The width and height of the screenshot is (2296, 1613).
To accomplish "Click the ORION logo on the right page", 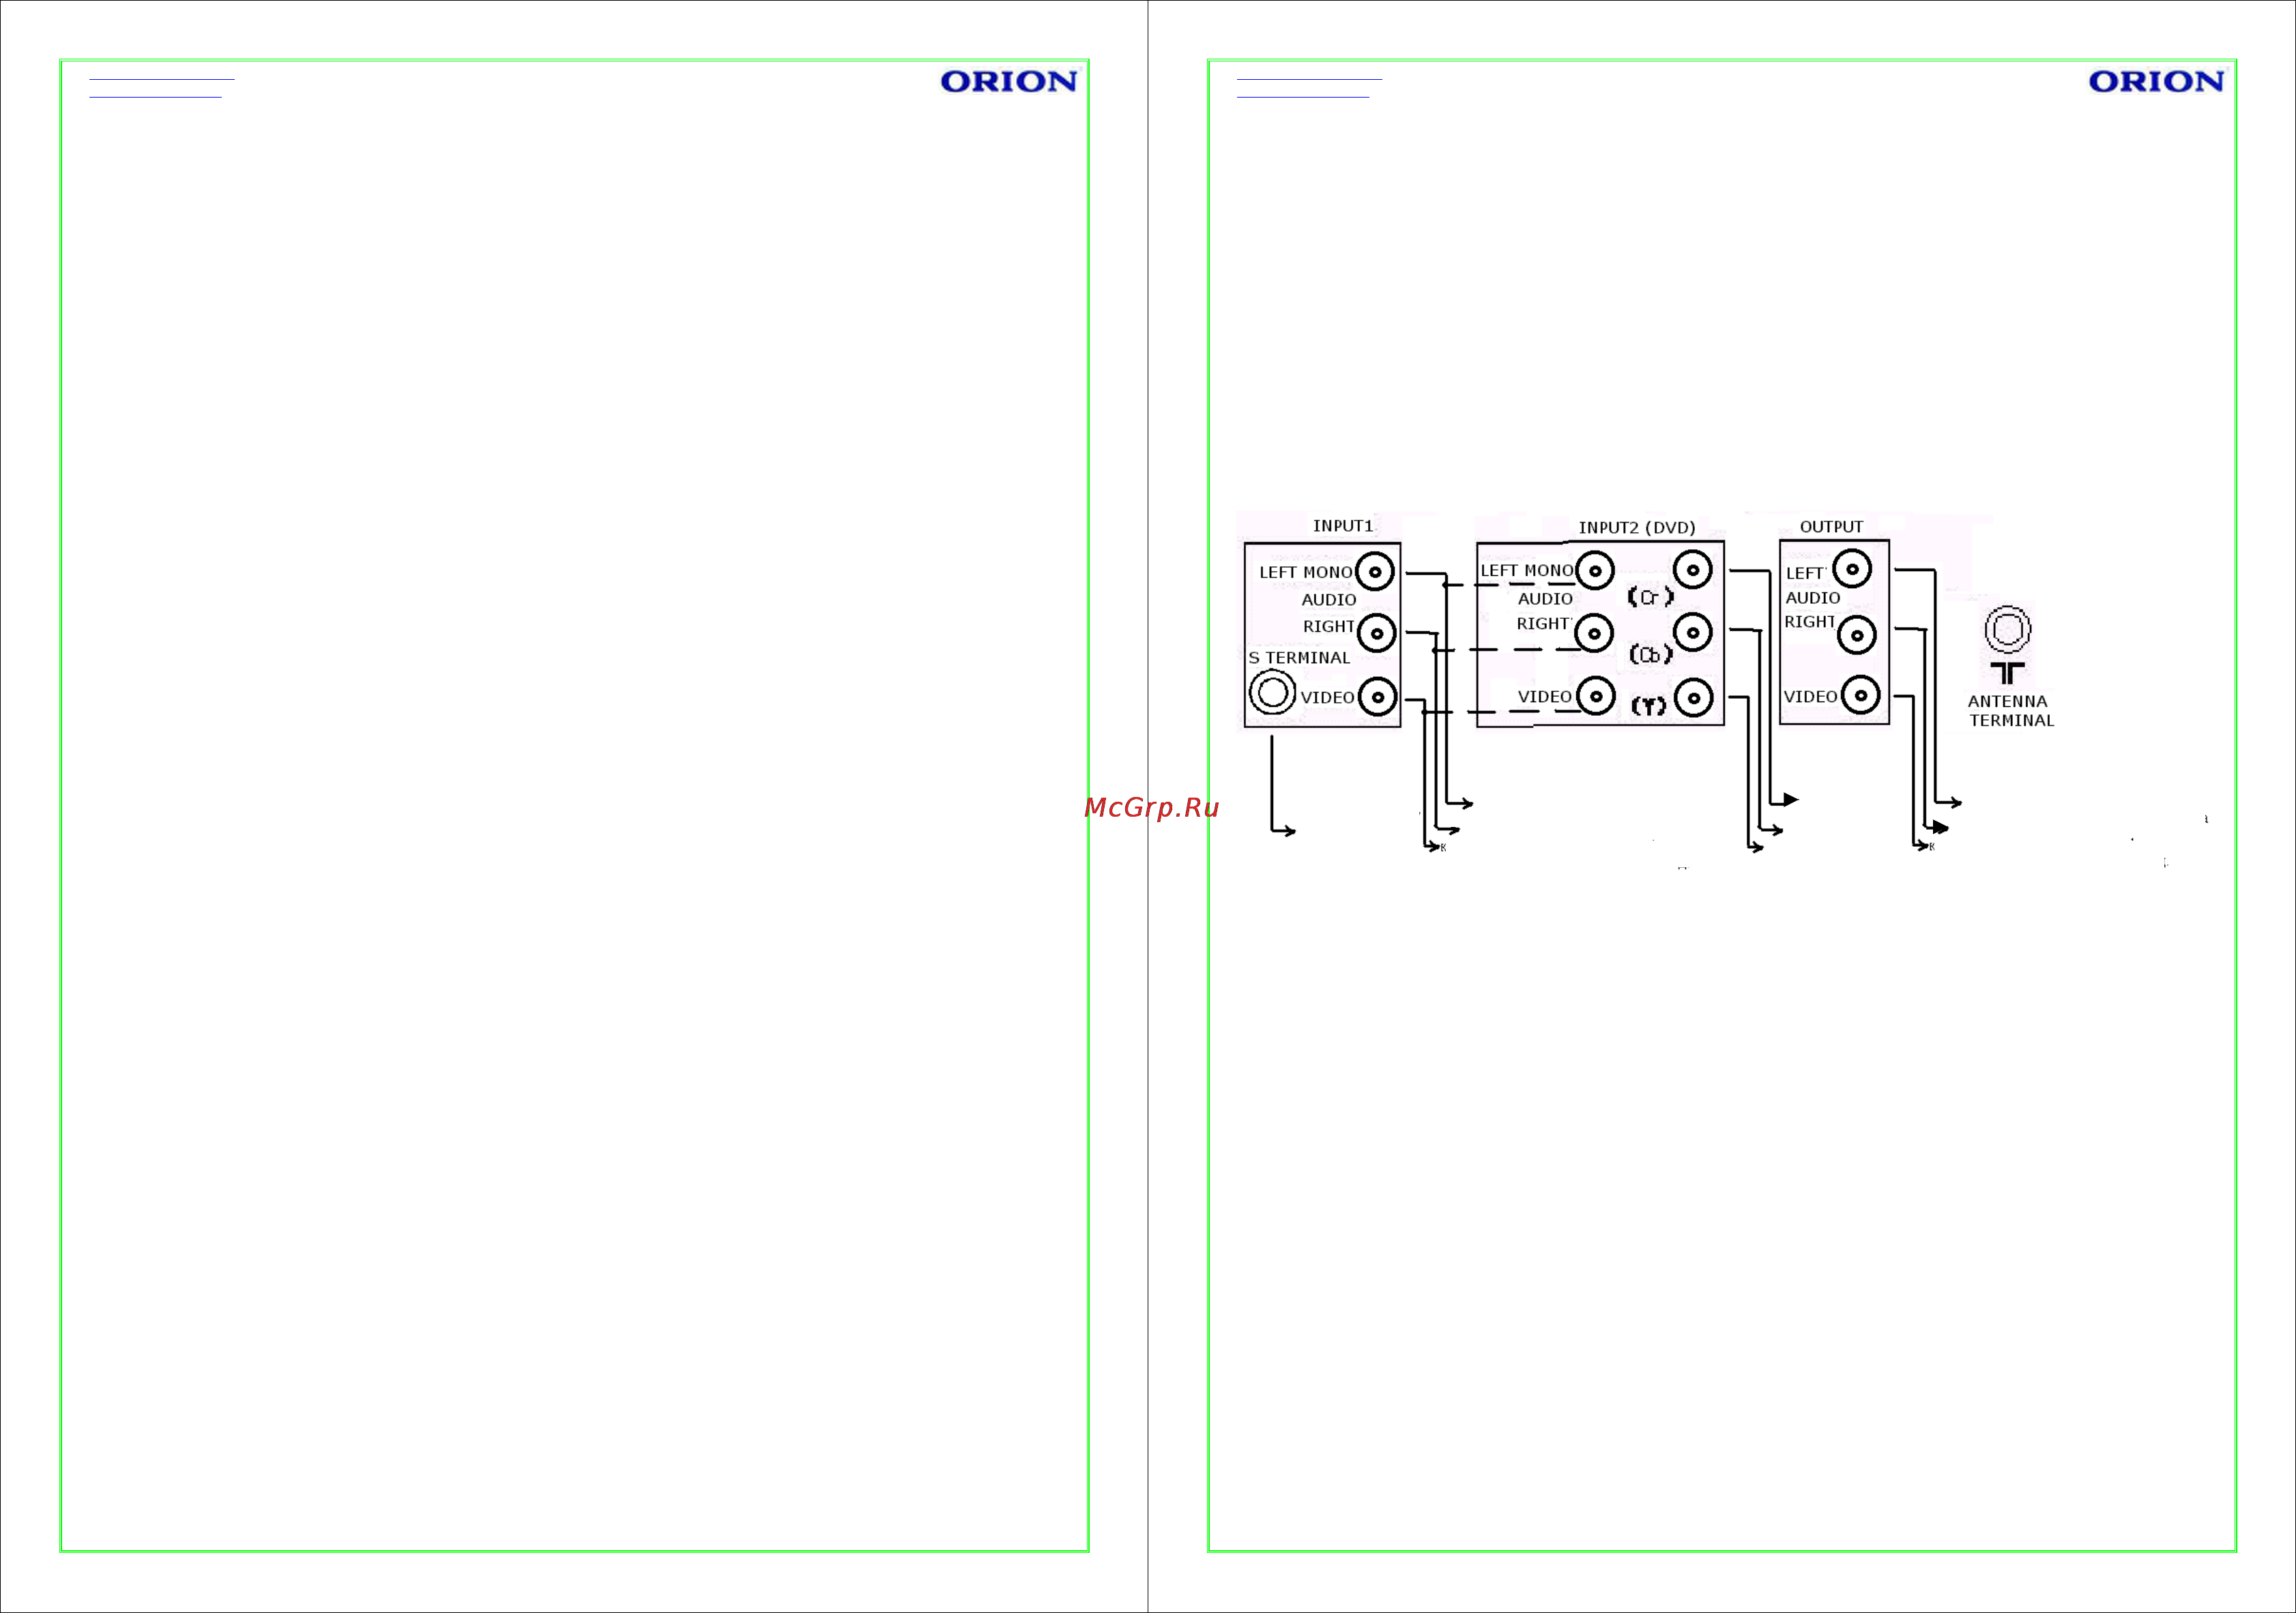I will [2156, 82].
